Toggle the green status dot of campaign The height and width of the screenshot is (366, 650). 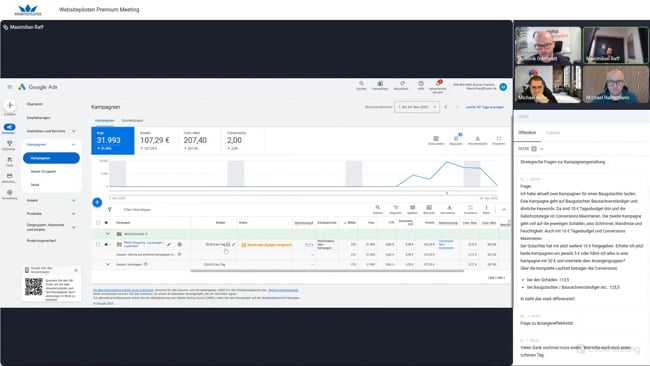107,245
